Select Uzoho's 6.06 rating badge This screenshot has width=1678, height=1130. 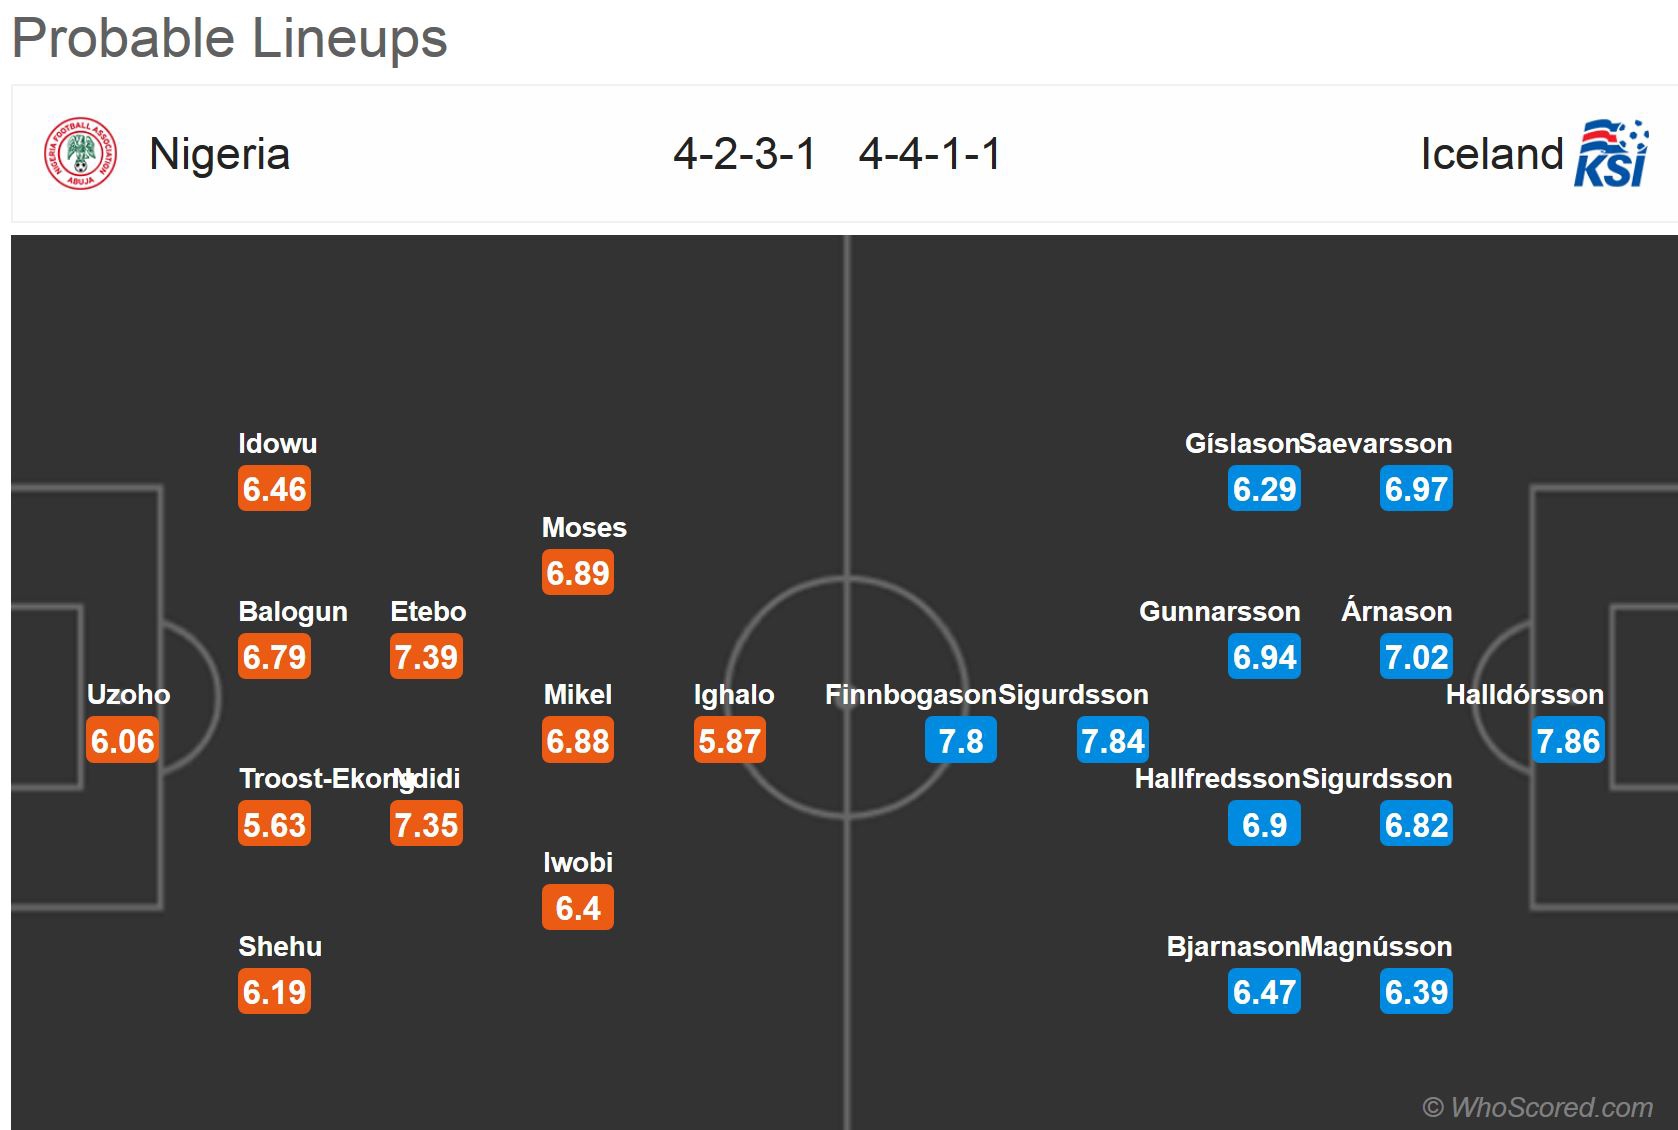pyautogui.click(x=123, y=741)
